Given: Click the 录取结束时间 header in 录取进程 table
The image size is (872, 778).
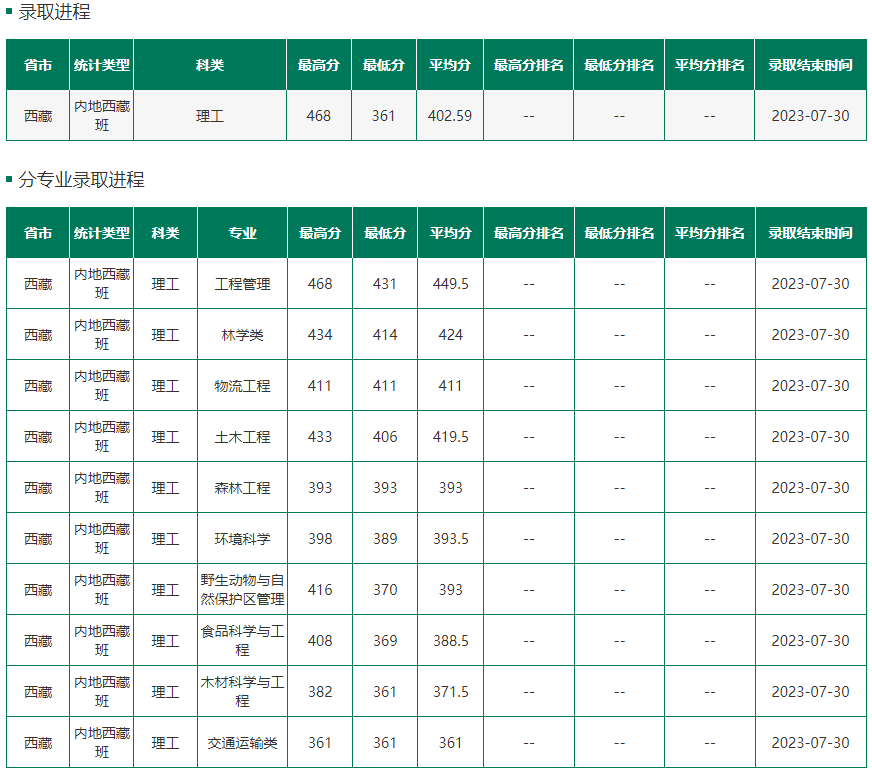Looking at the screenshot, I should tap(810, 65).
